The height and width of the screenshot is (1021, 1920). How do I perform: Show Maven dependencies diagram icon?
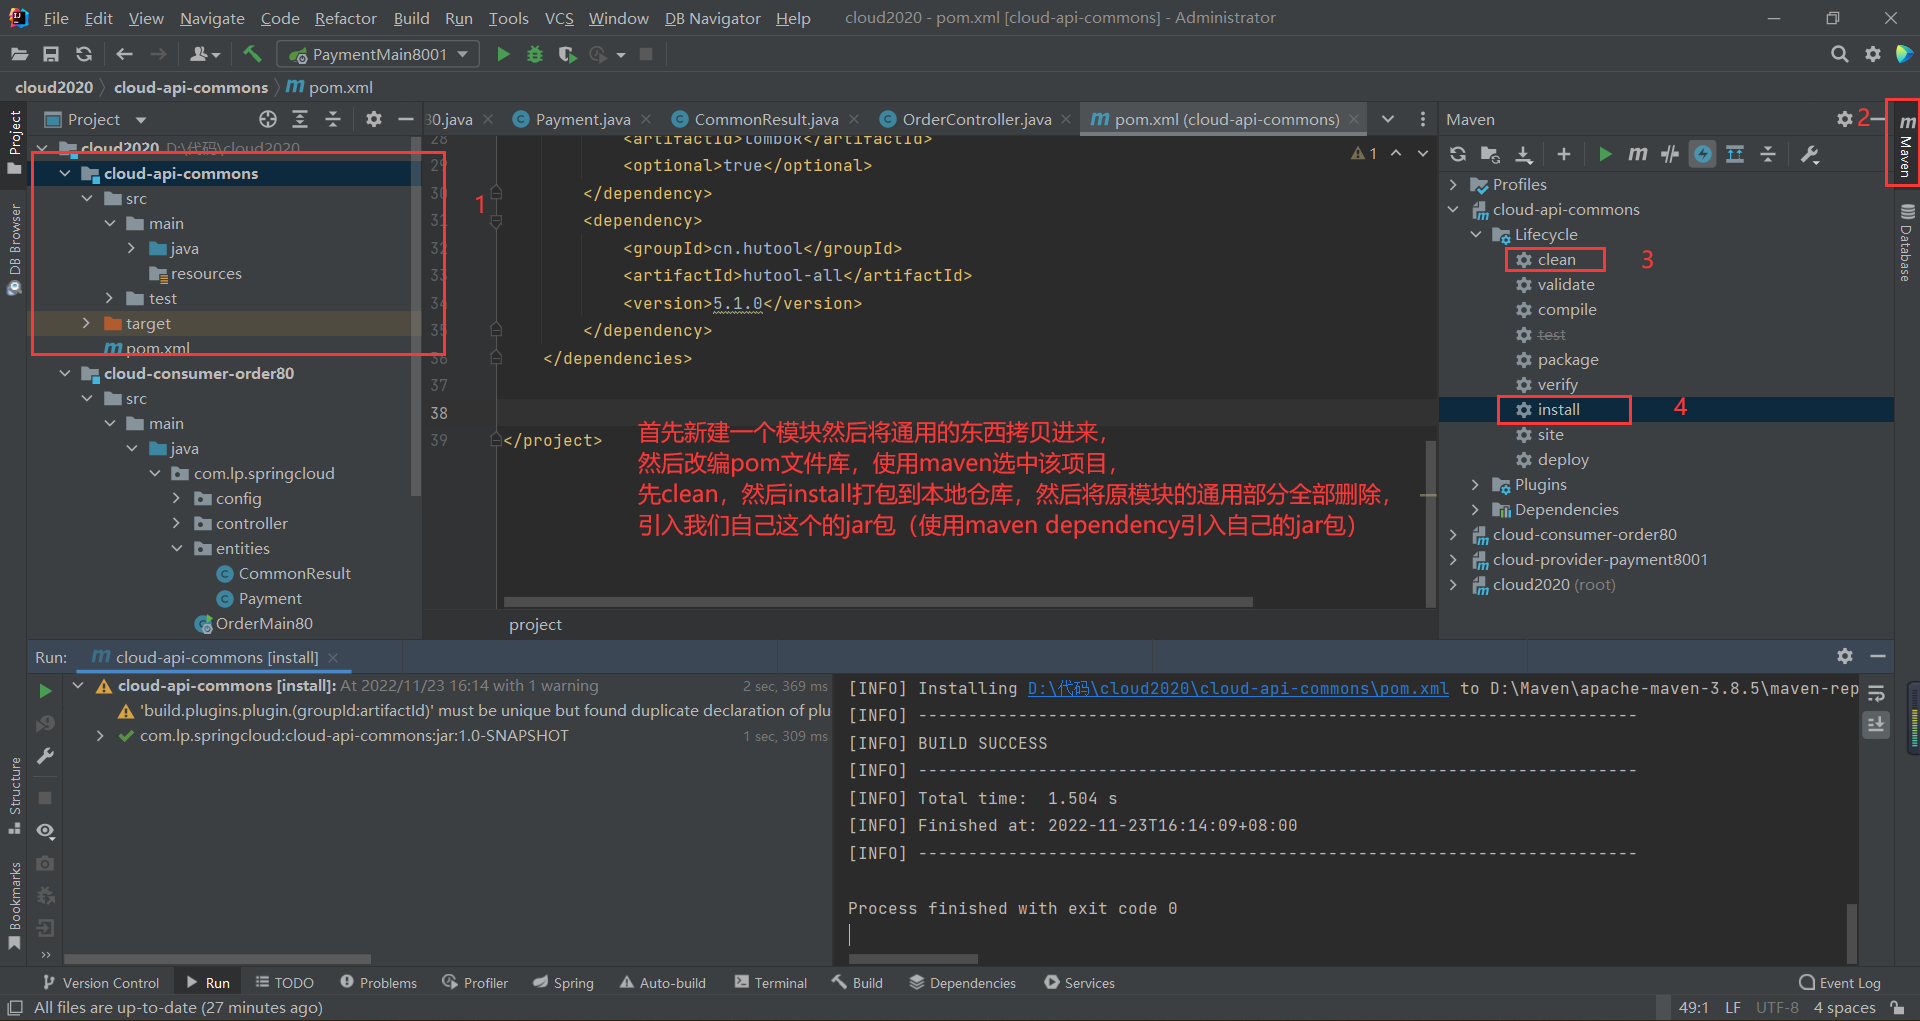tap(1735, 154)
